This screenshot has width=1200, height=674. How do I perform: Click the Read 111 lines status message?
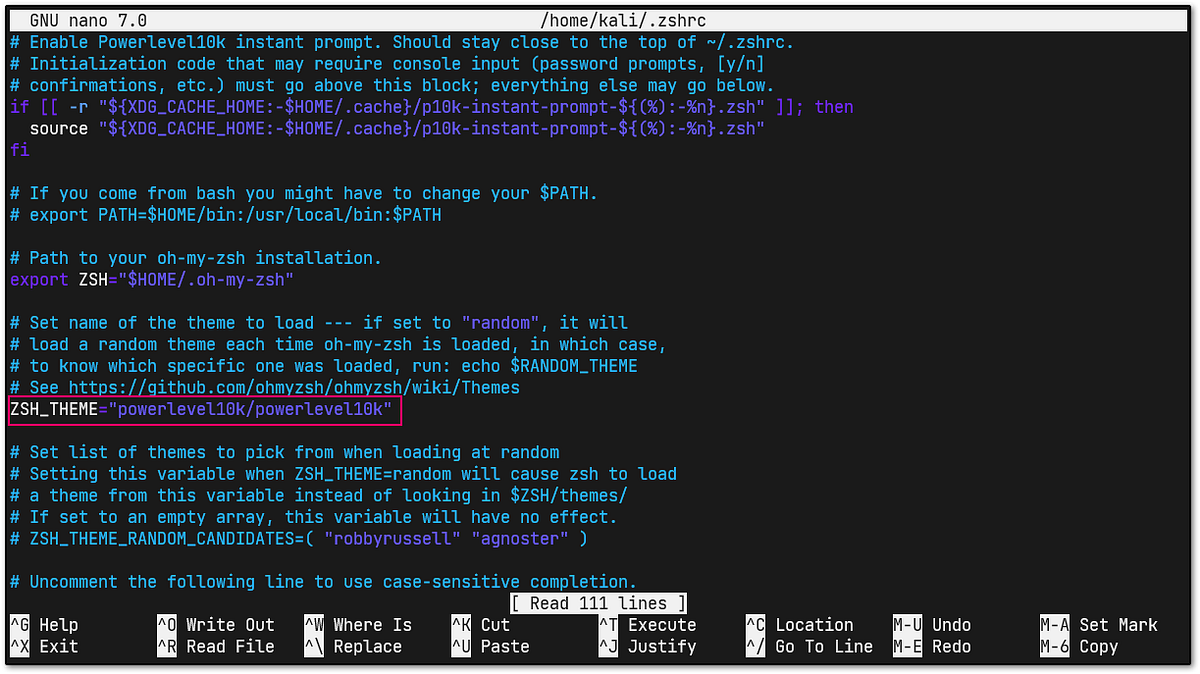[597, 603]
